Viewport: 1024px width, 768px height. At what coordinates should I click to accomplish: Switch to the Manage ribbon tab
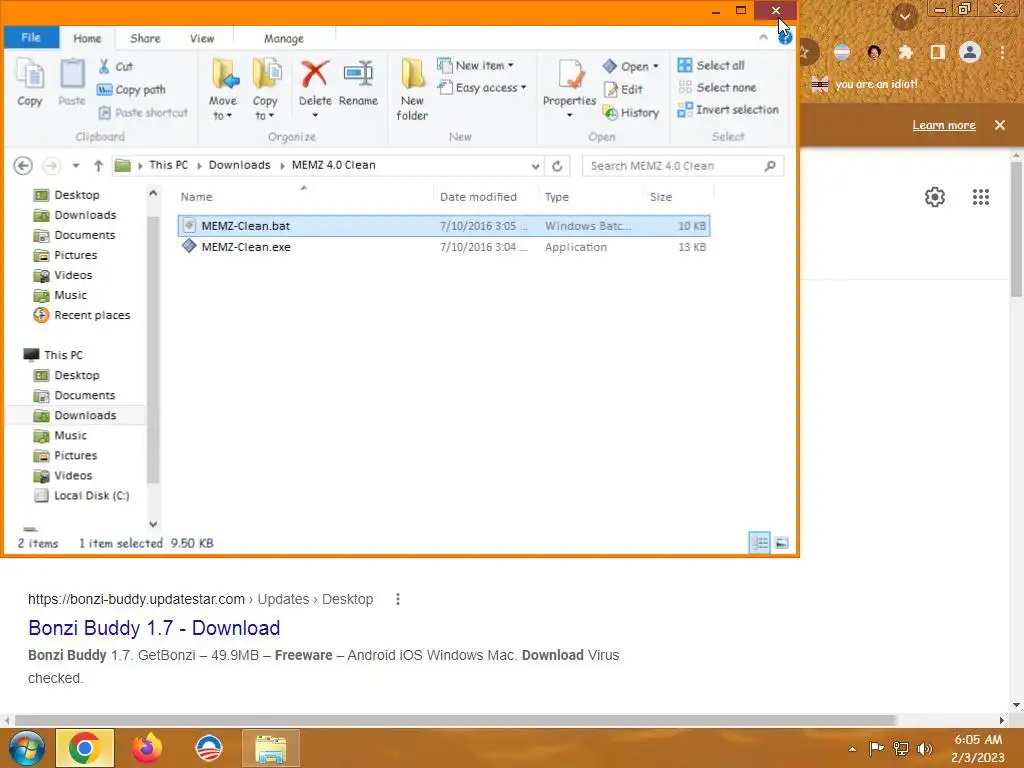[283, 39]
